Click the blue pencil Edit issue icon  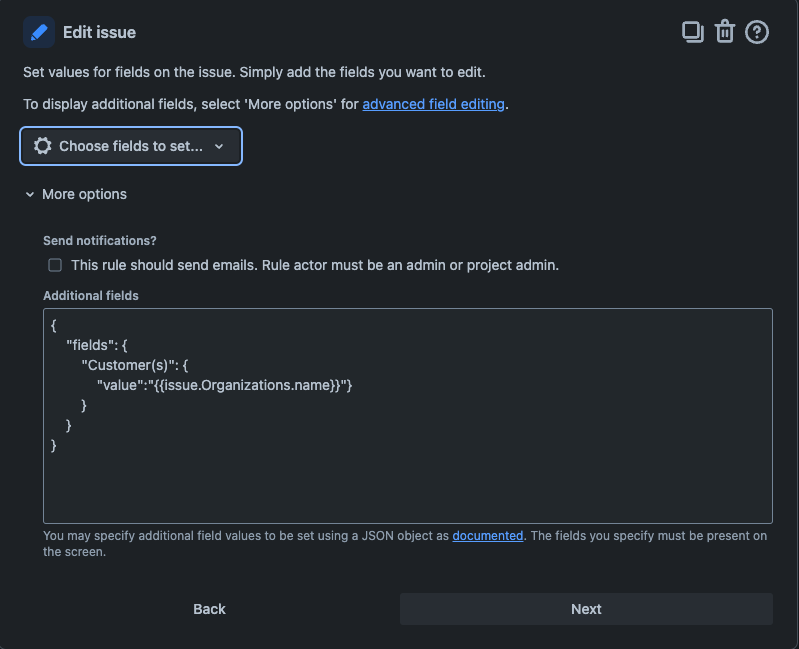pos(39,32)
